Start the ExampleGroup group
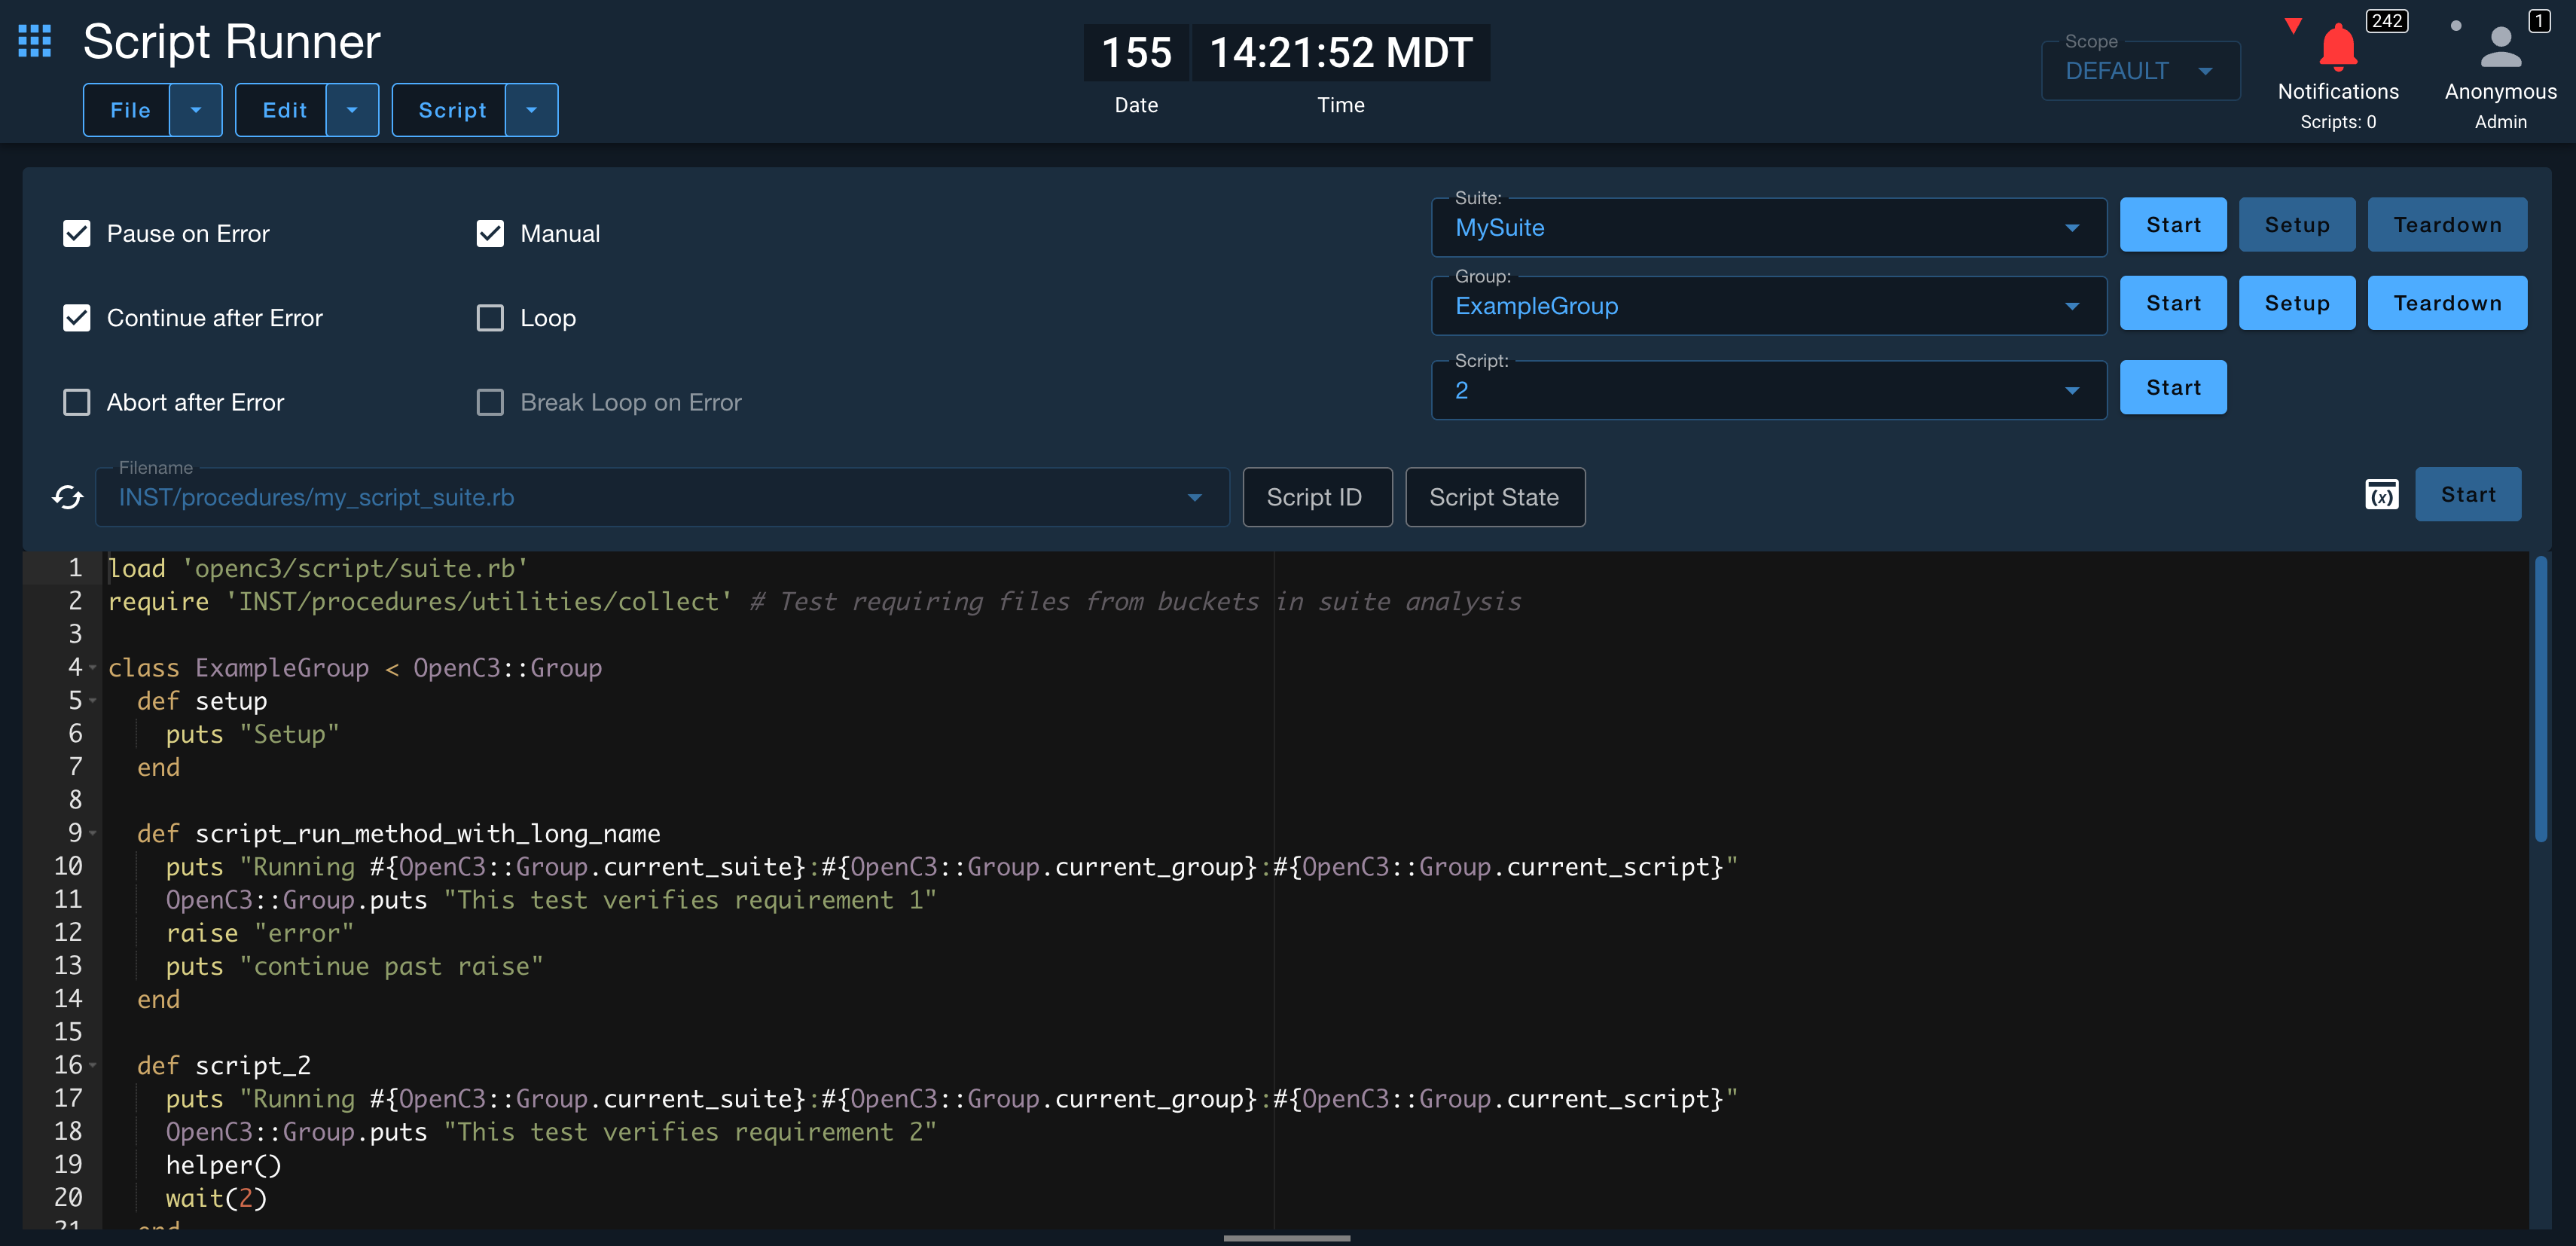The width and height of the screenshot is (2576, 1246). tap(2173, 303)
